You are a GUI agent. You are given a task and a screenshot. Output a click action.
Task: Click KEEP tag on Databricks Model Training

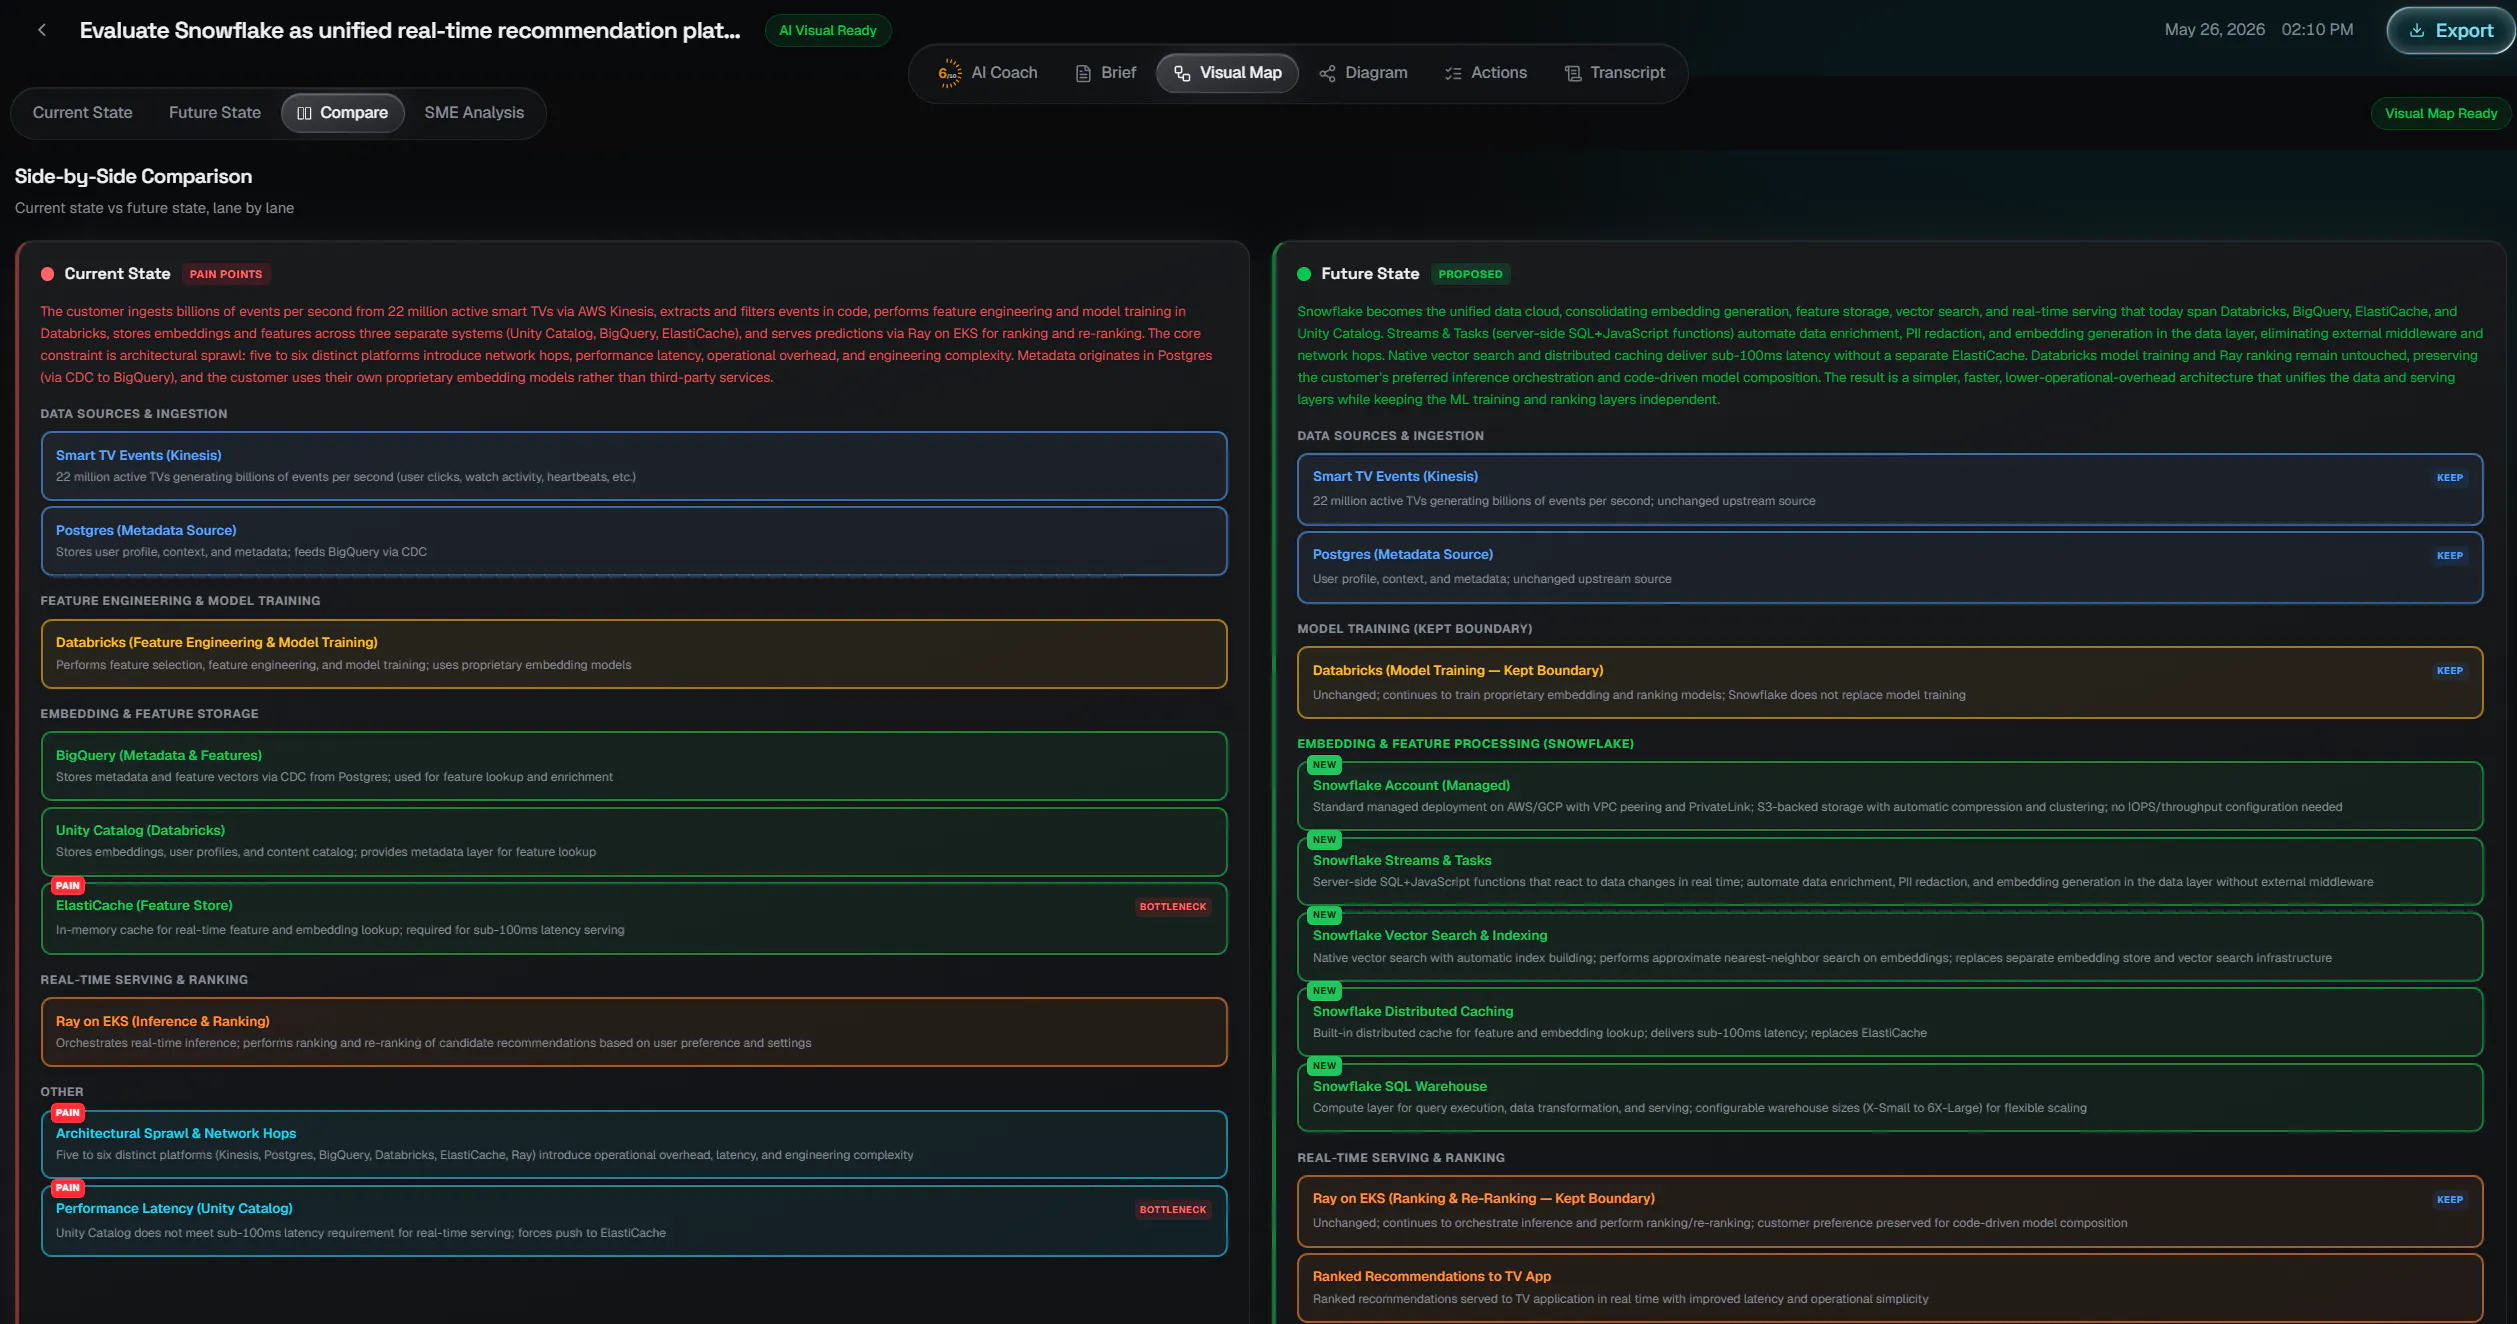[x=2449, y=671]
